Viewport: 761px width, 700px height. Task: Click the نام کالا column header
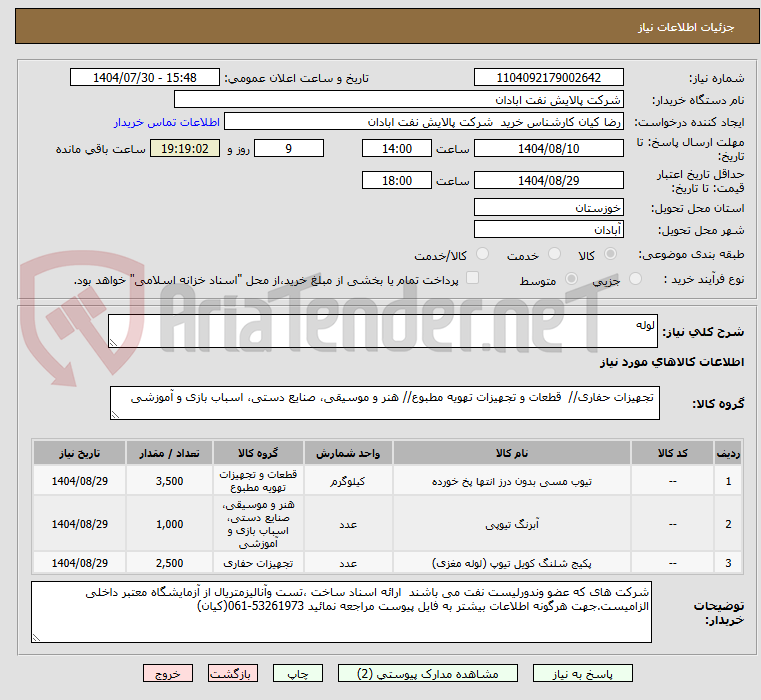[512, 453]
